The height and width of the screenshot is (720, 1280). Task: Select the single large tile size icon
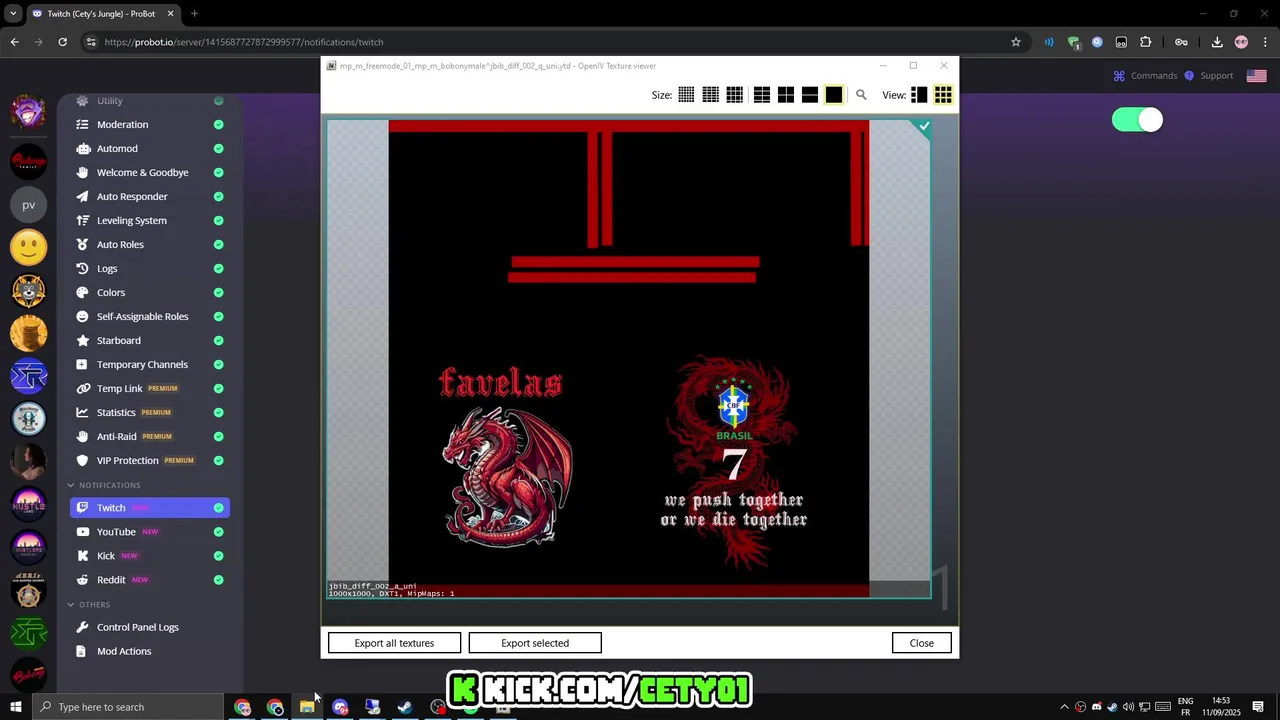click(x=834, y=95)
